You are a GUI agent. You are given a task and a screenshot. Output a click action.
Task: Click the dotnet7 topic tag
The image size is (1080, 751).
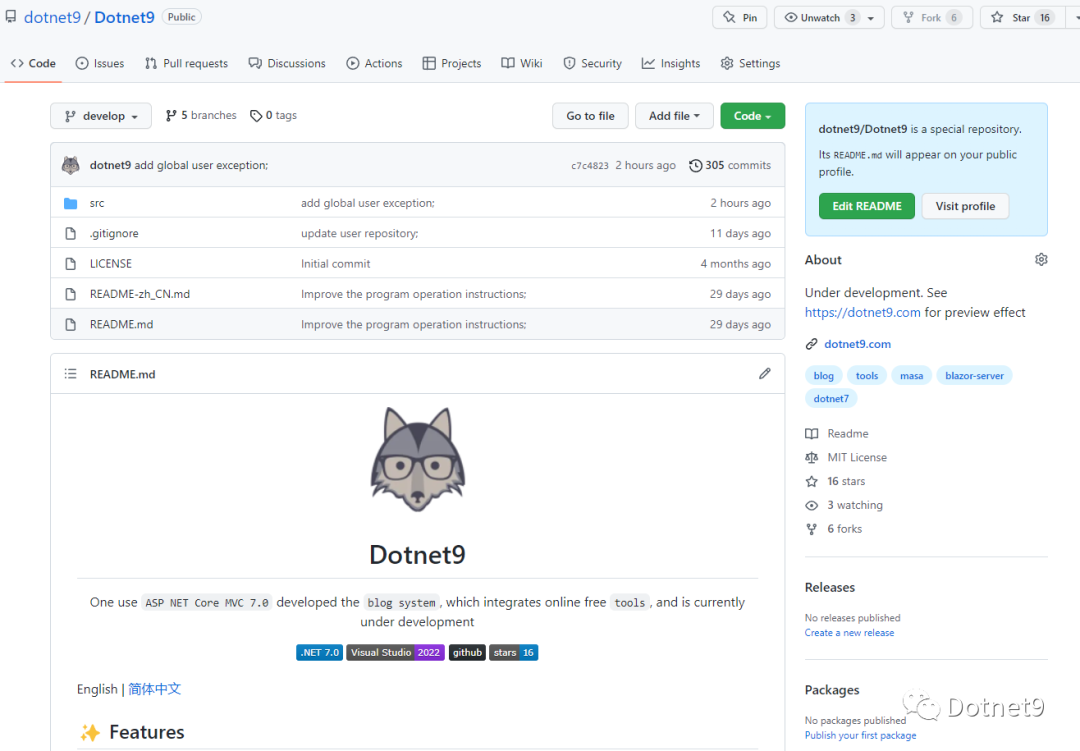pyautogui.click(x=831, y=398)
